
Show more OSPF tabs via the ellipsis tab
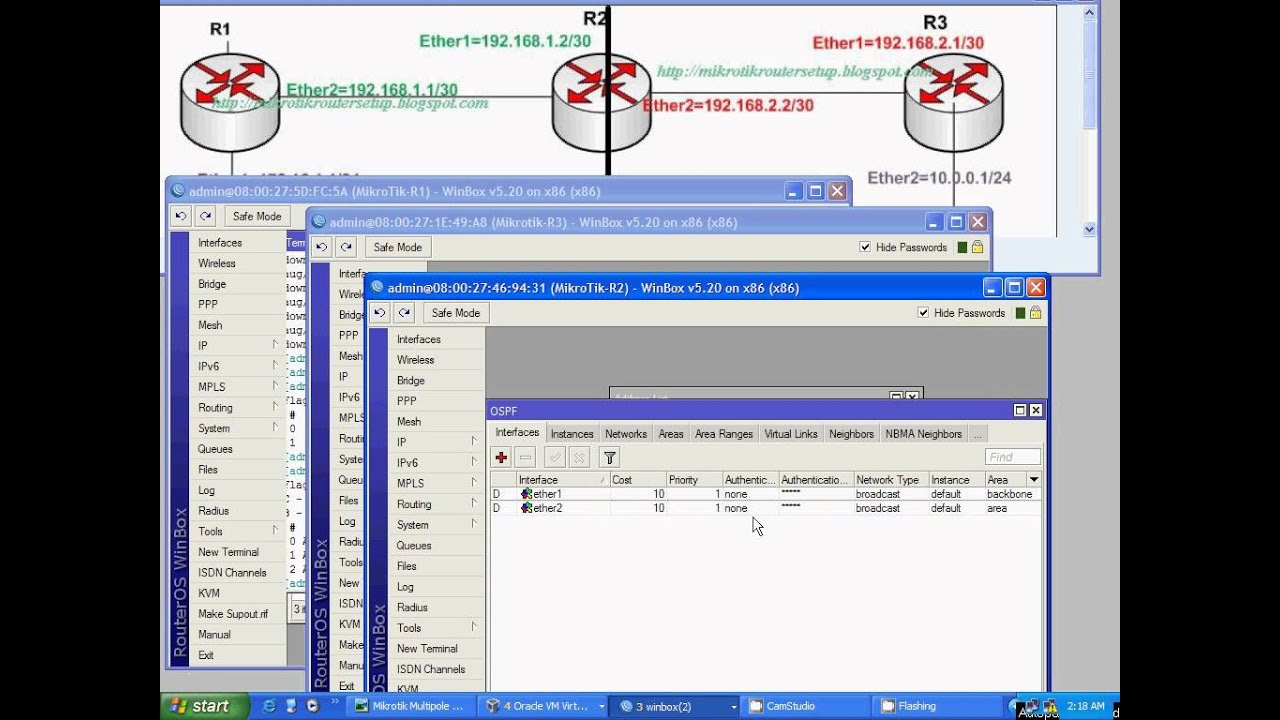(978, 434)
